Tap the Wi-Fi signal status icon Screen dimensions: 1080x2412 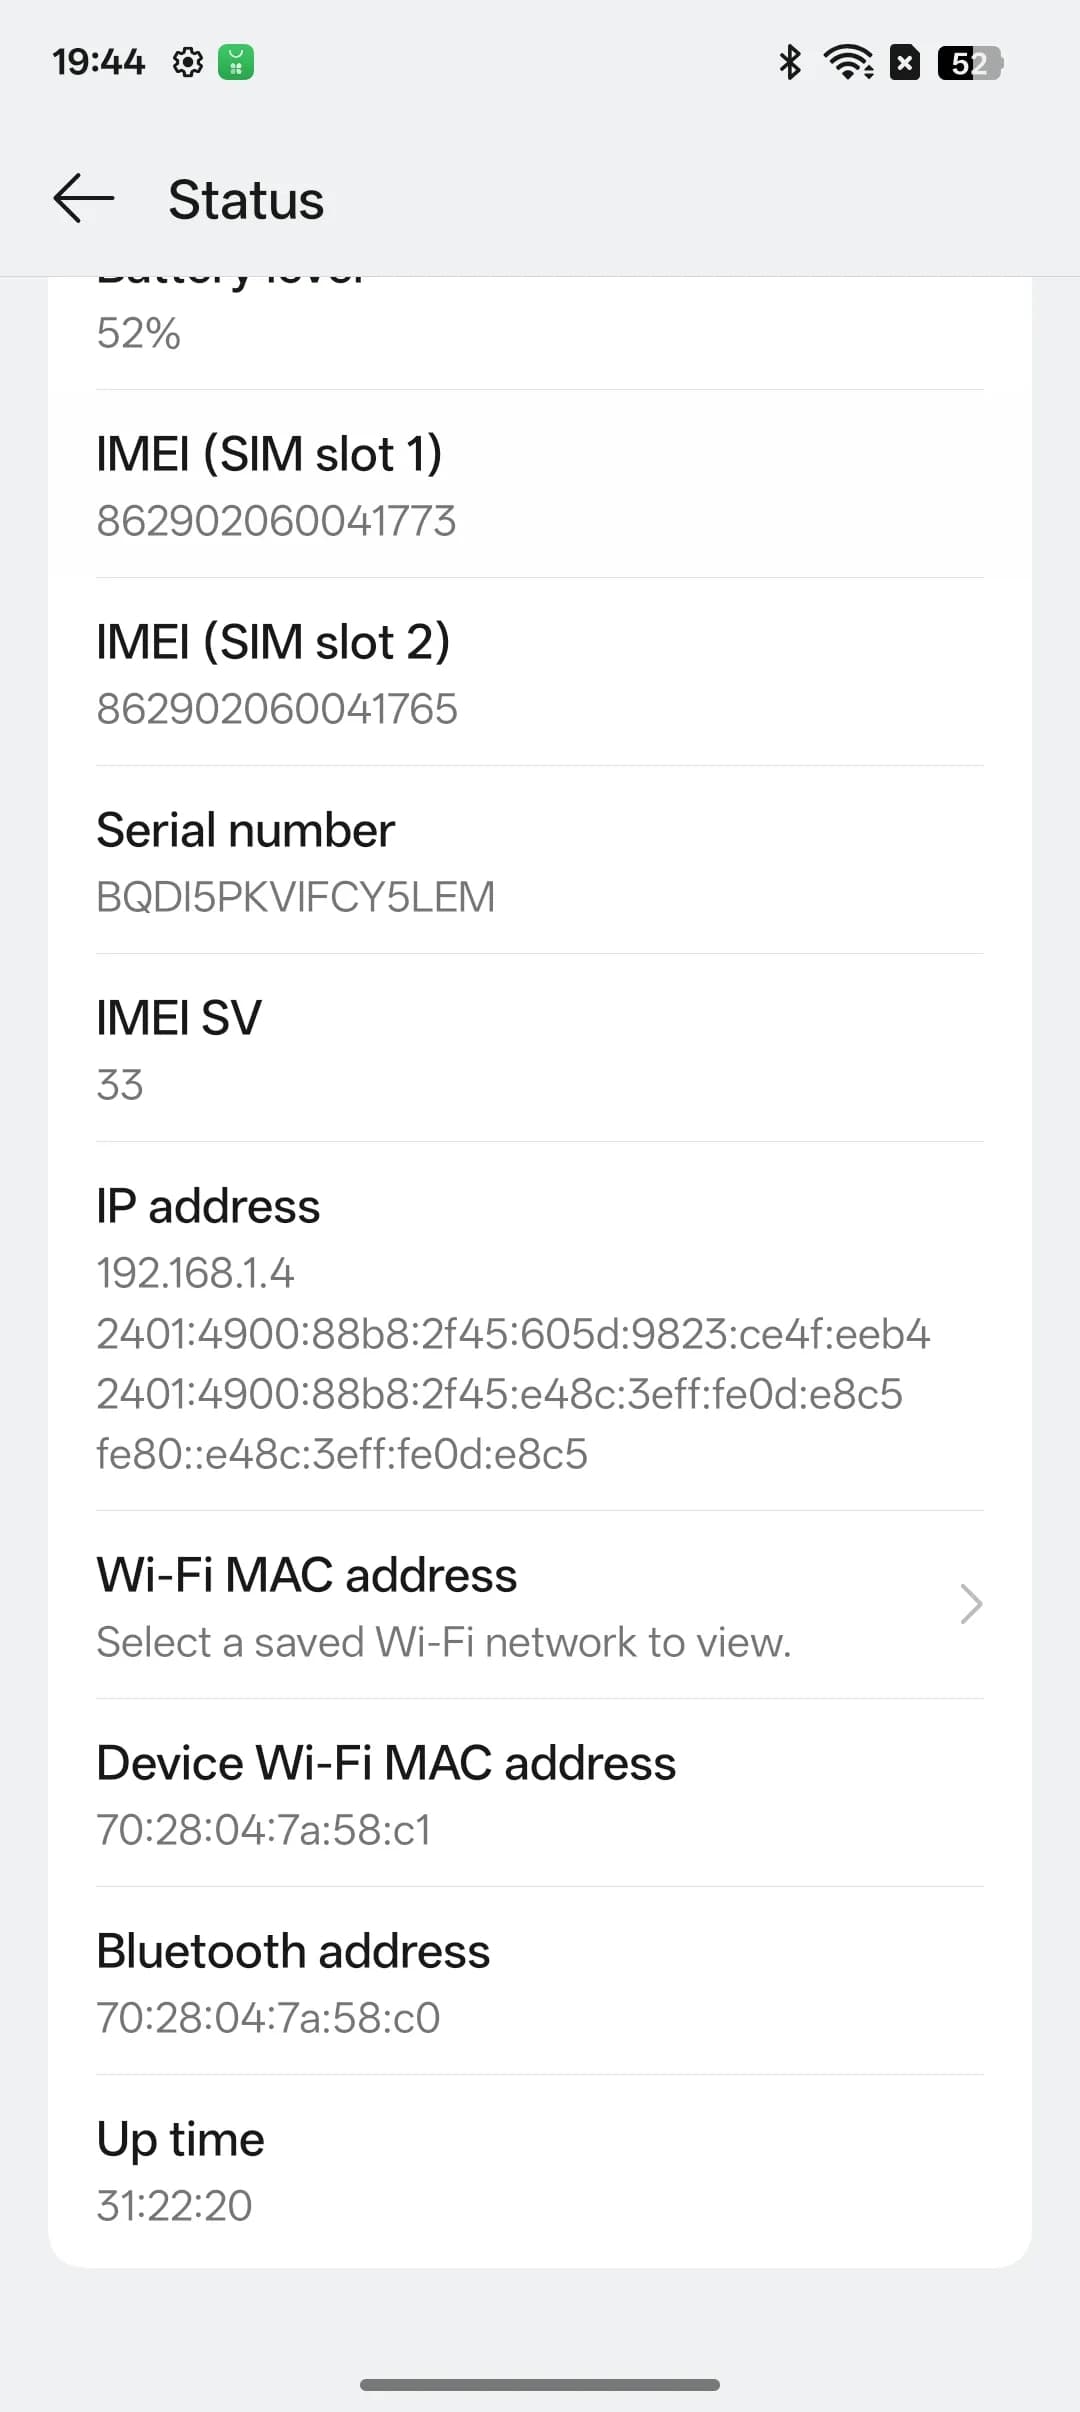[848, 62]
